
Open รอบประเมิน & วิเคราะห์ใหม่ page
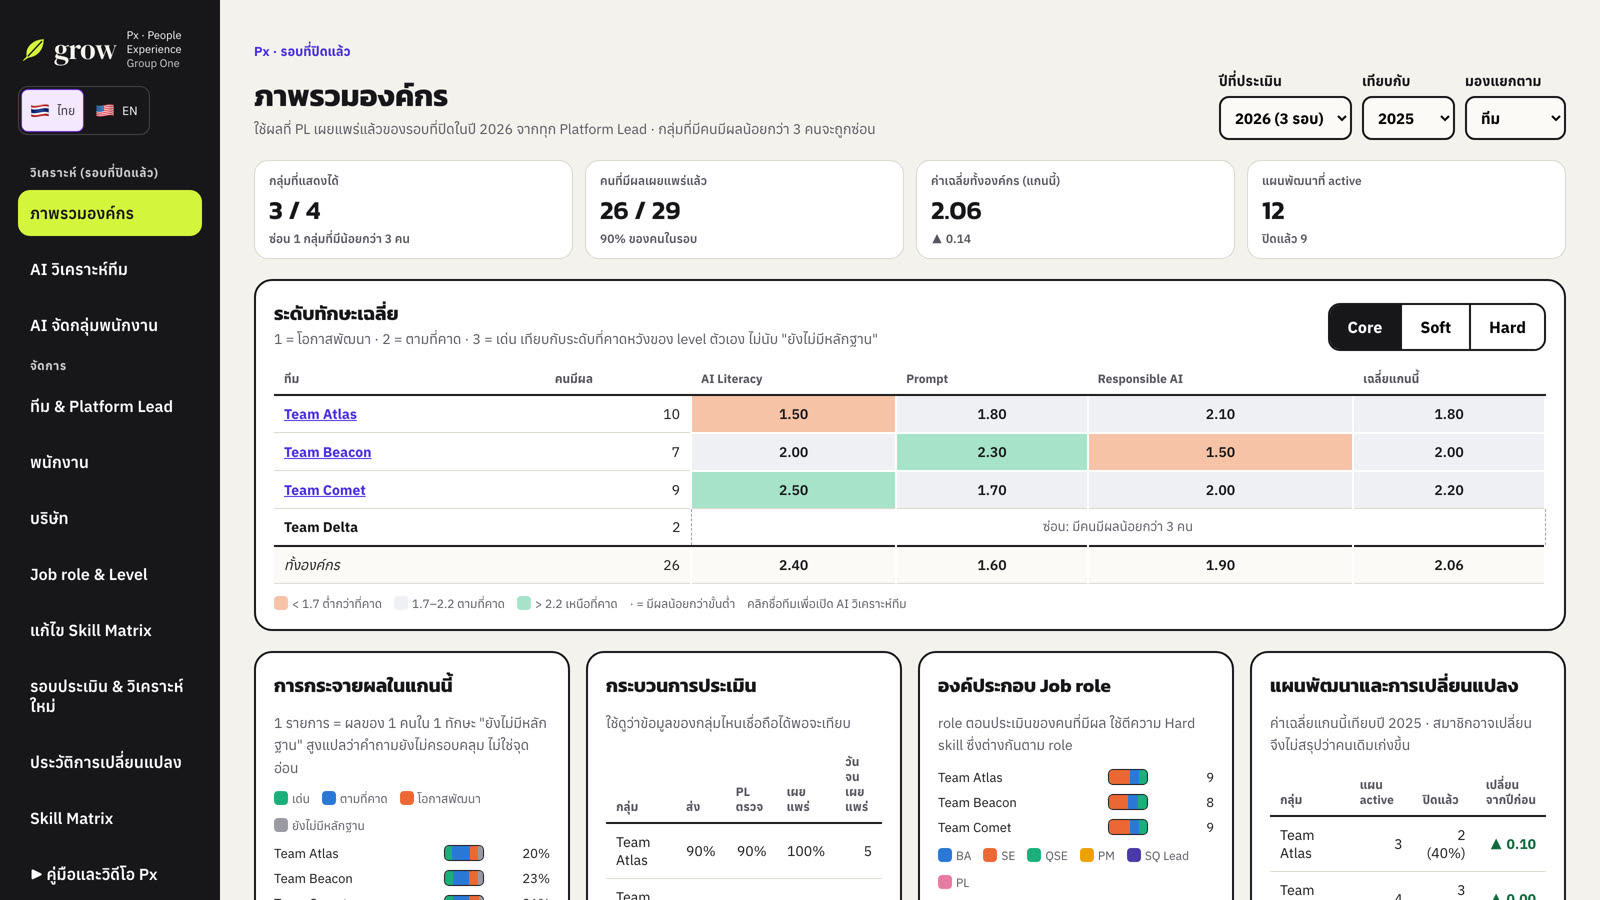[110, 696]
